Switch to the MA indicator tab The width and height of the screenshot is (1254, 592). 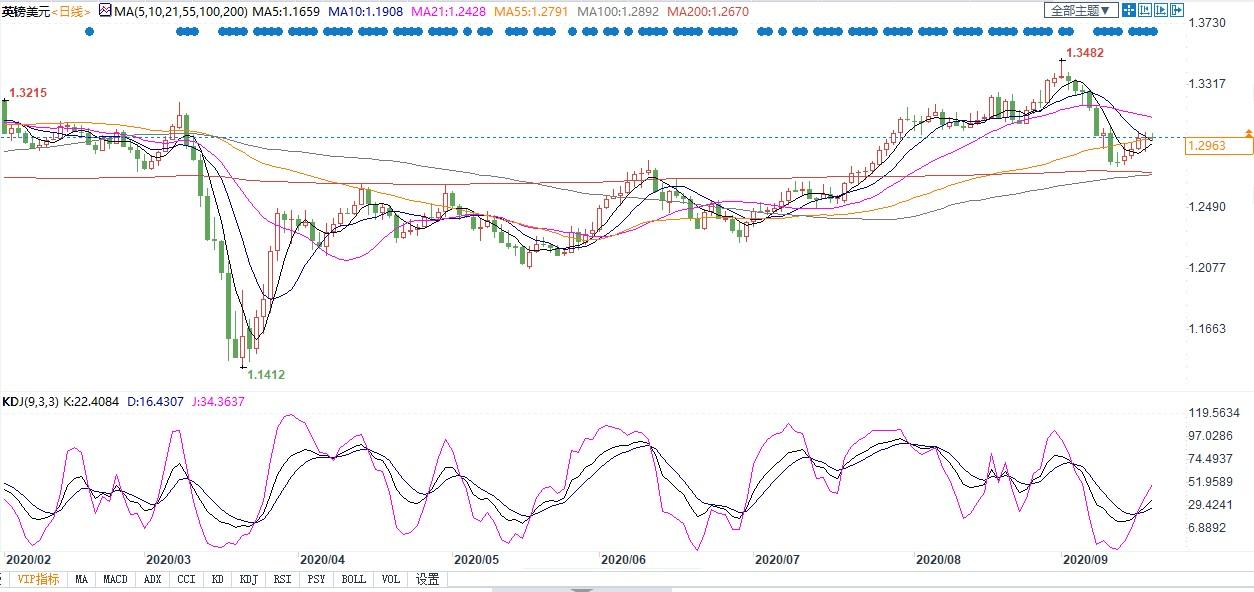(81, 579)
